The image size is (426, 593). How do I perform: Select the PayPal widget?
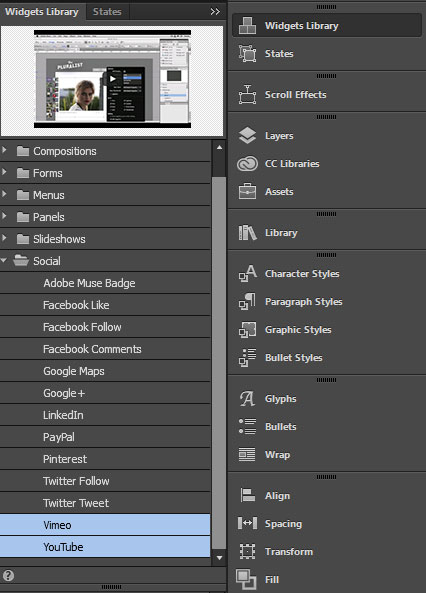(x=105, y=437)
